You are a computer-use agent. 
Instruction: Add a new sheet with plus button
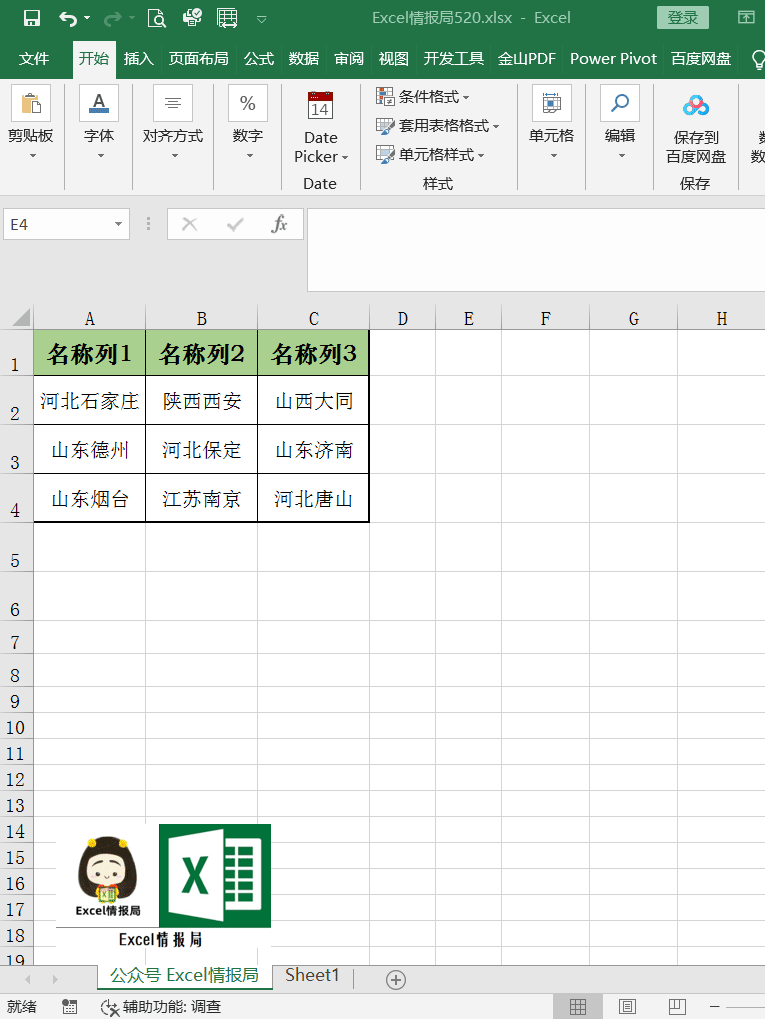pos(396,979)
